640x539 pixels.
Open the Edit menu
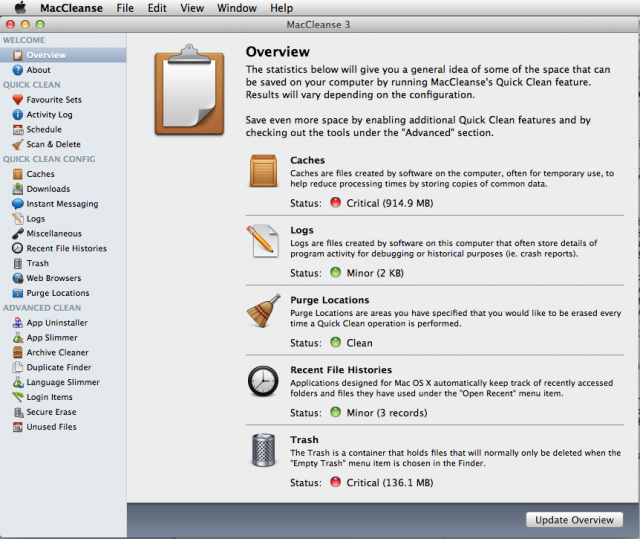point(157,8)
